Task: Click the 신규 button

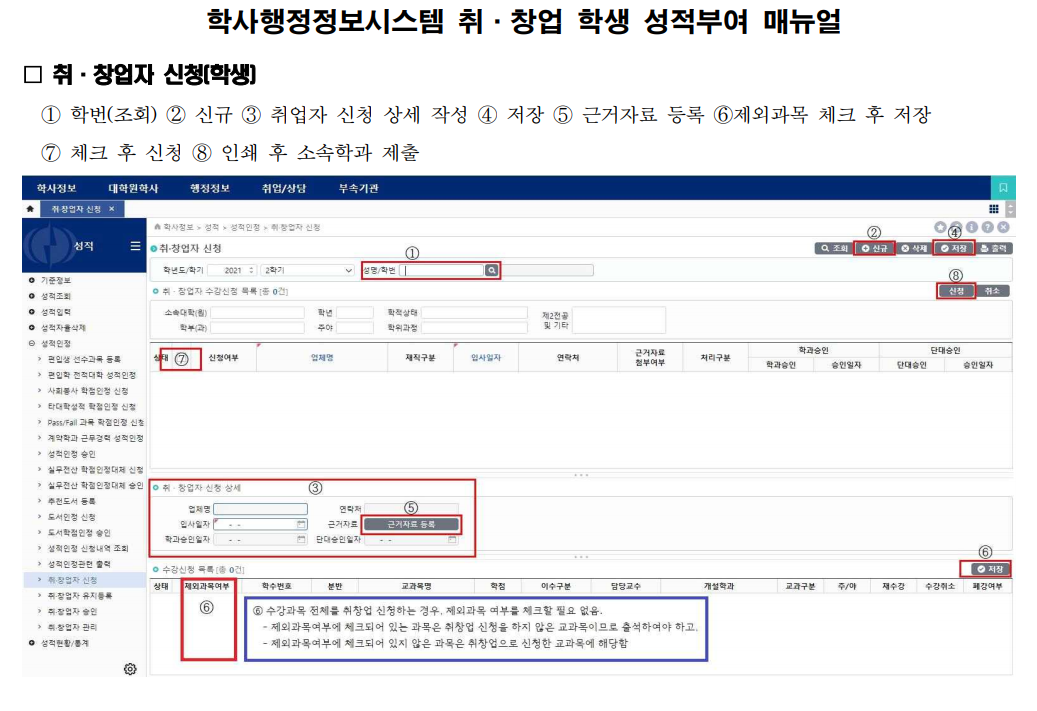Action: pos(874,248)
